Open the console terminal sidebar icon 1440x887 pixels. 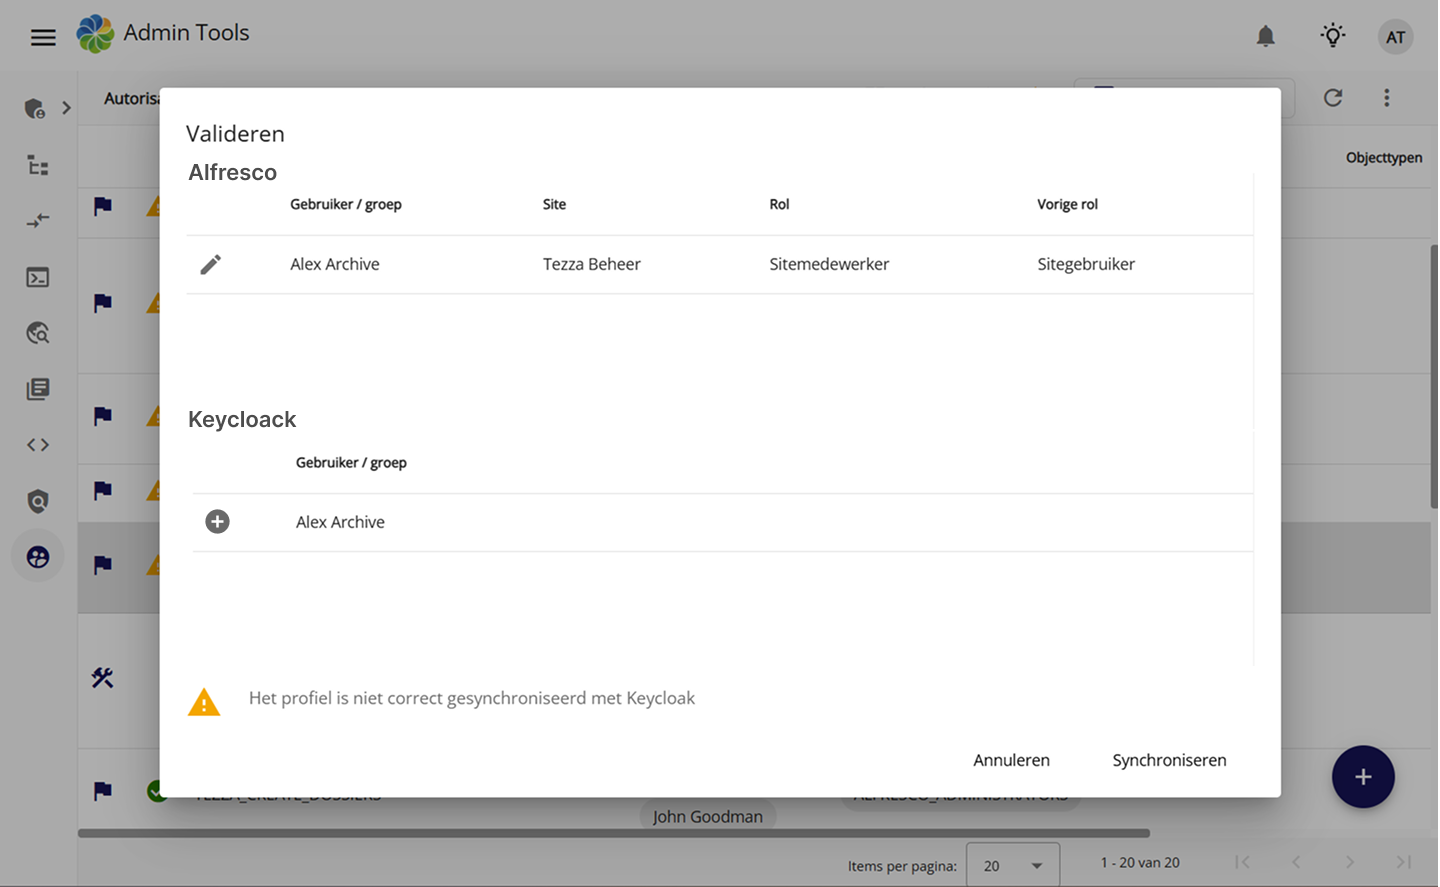coord(38,278)
